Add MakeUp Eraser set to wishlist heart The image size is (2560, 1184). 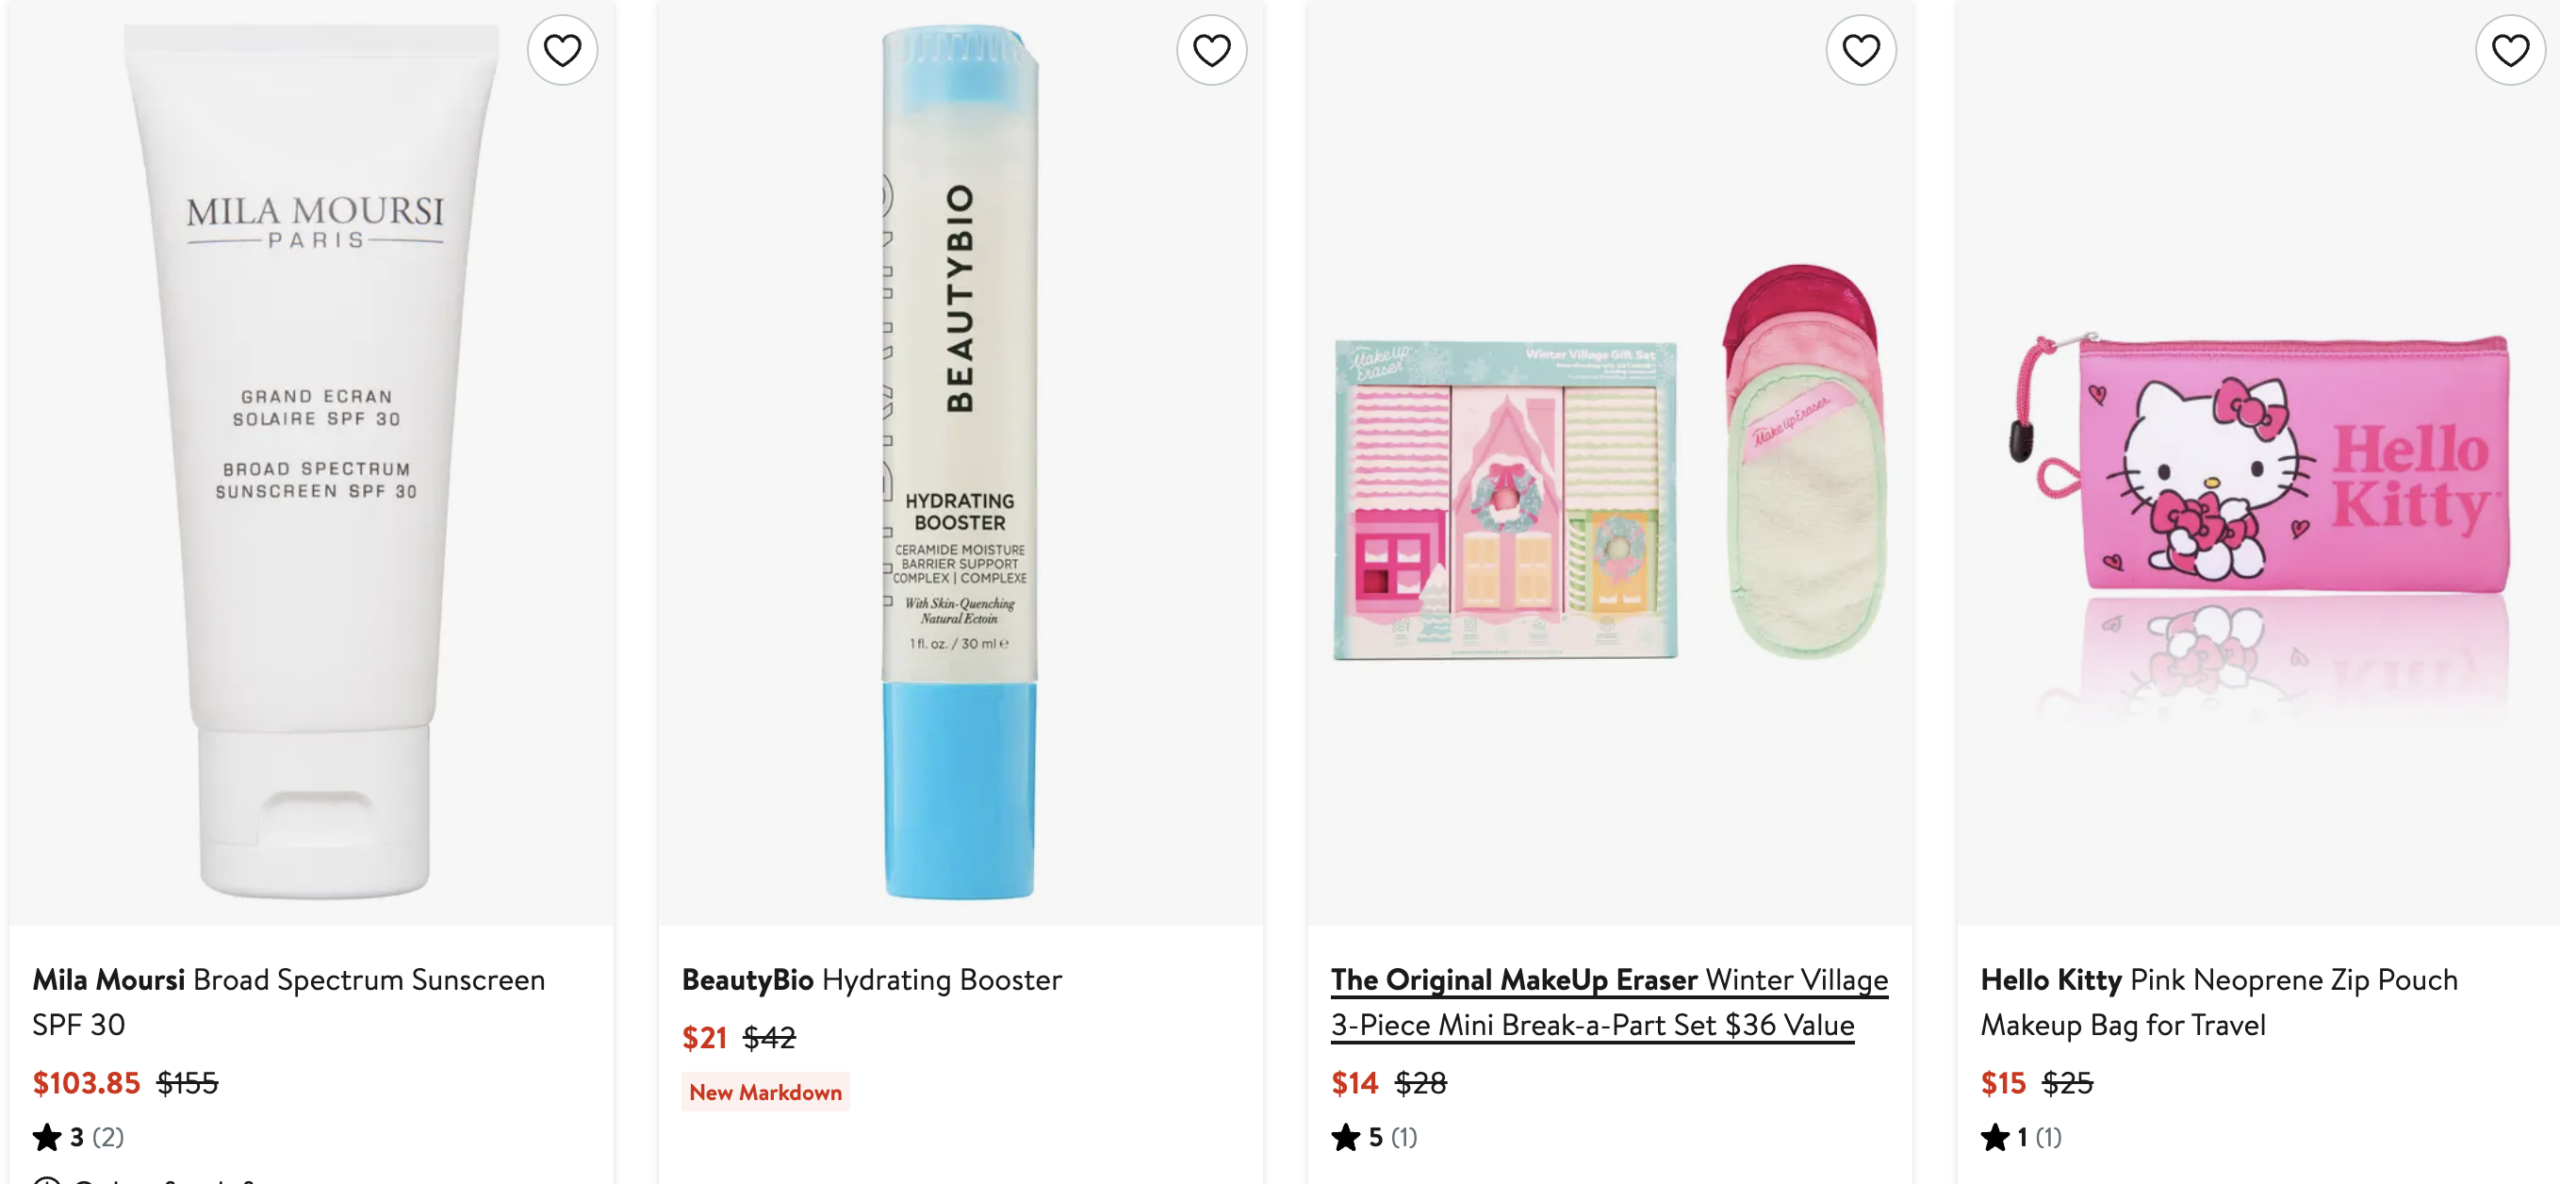pos(1860,50)
